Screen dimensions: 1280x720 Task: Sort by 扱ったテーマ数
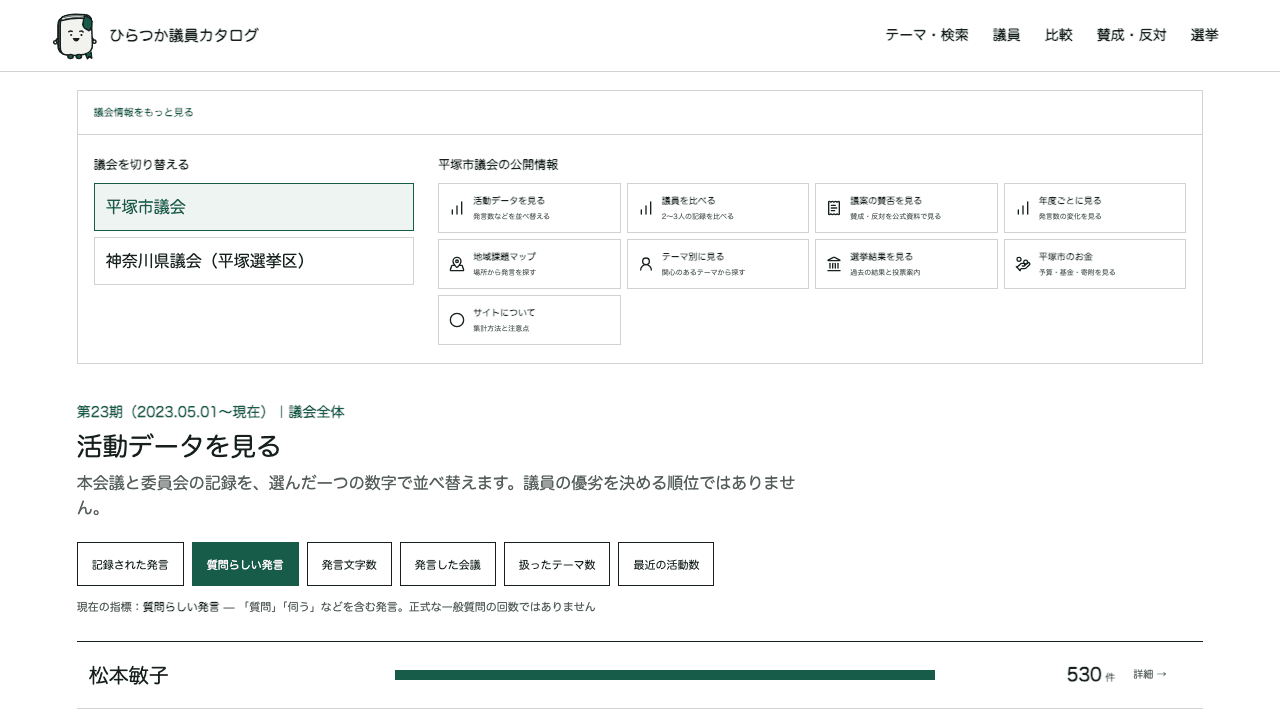(x=557, y=564)
